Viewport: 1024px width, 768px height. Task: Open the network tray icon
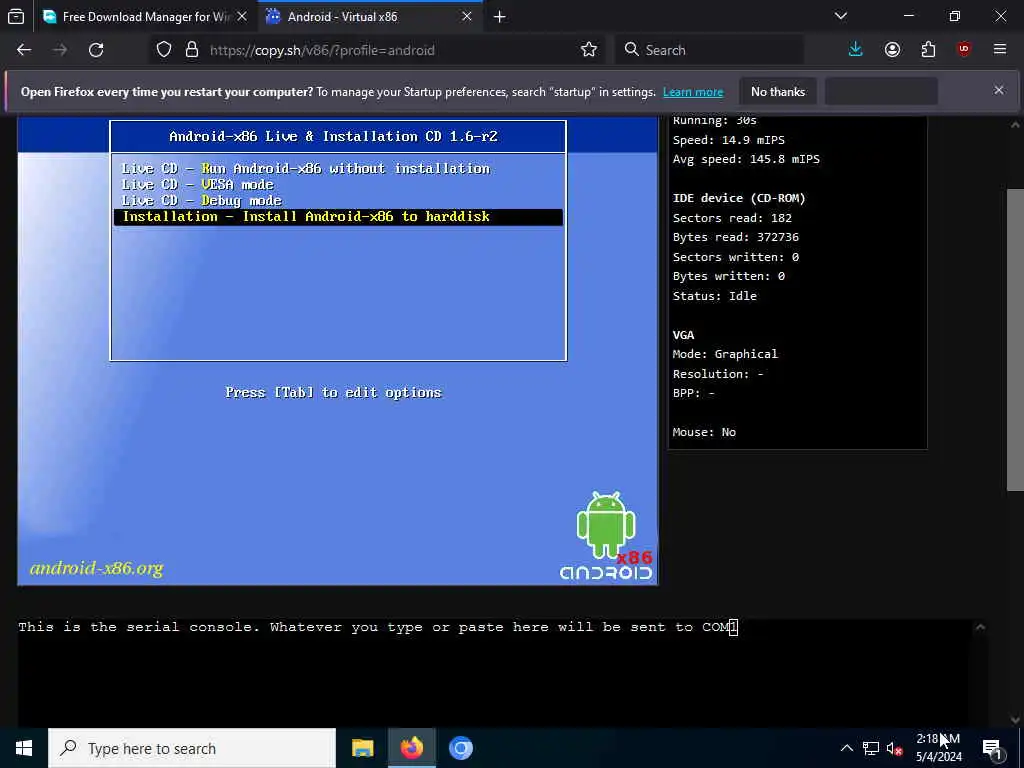click(x=871, y=748)
